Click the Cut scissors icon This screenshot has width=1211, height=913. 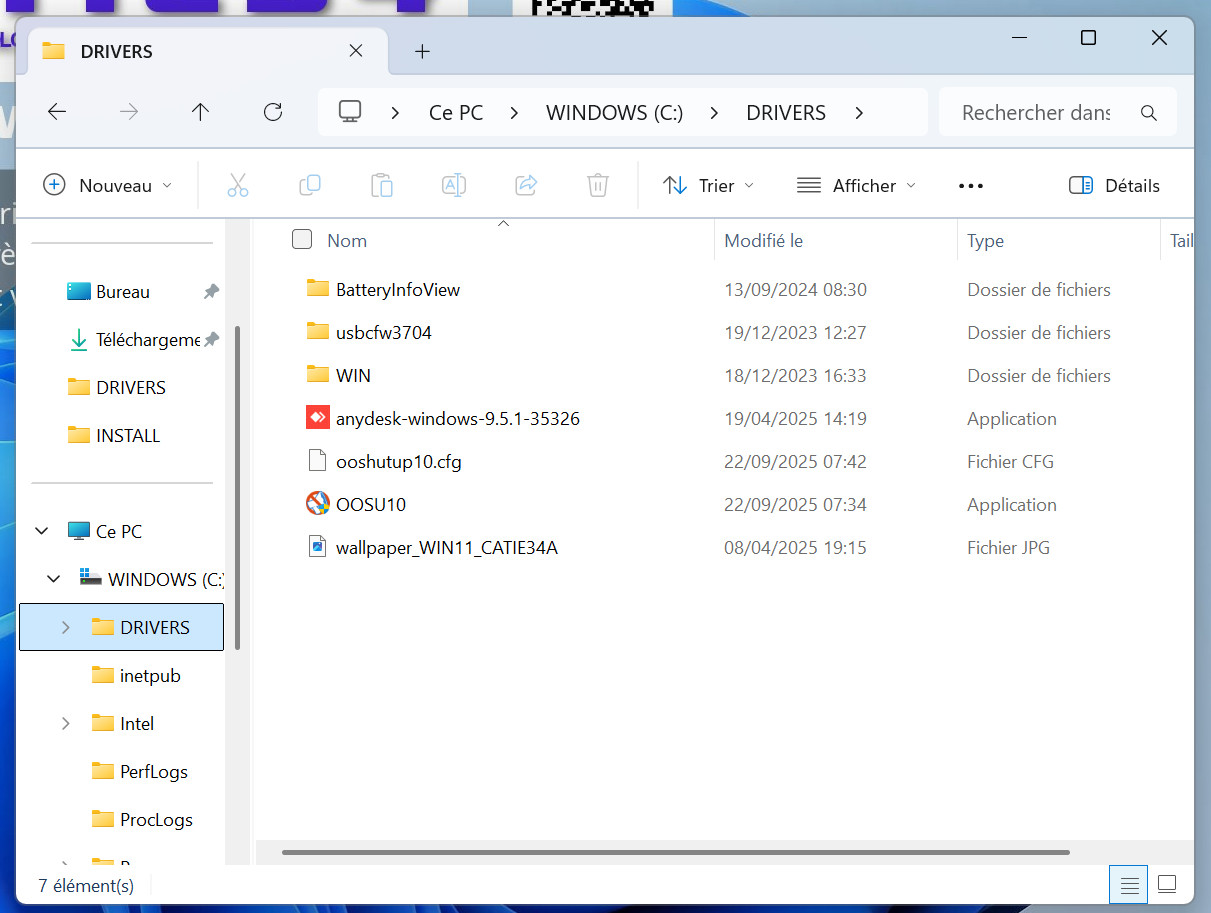pyautogui.click(x=237, y=185)
